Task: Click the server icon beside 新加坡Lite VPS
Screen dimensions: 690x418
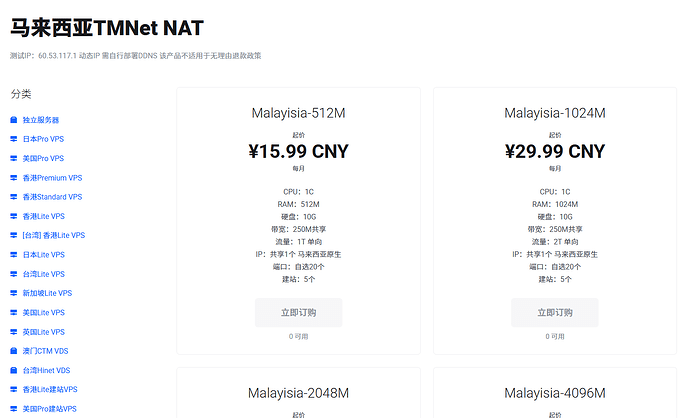Action: tap(14, 293)
